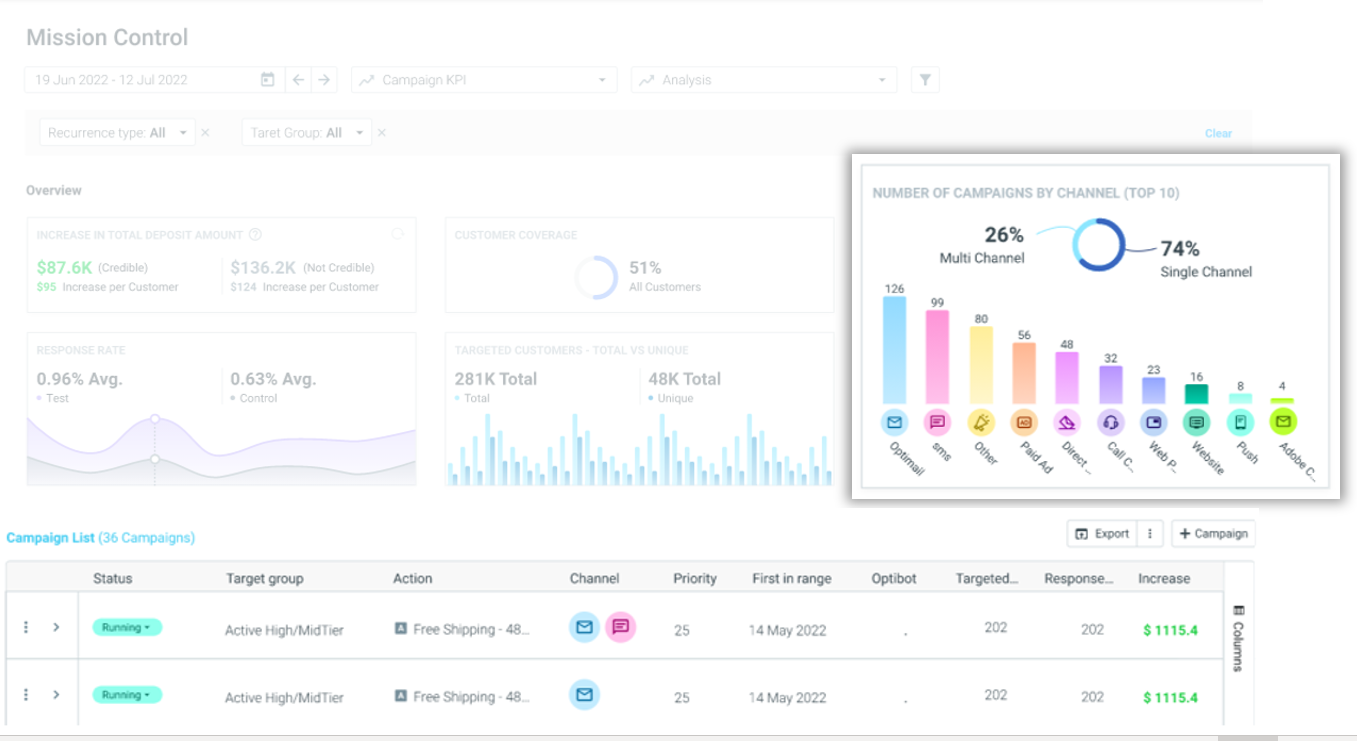1357x741 pixels.
Task: Go to the previous date range arrow
Action: pyautogui.click(x=298, y=80)
